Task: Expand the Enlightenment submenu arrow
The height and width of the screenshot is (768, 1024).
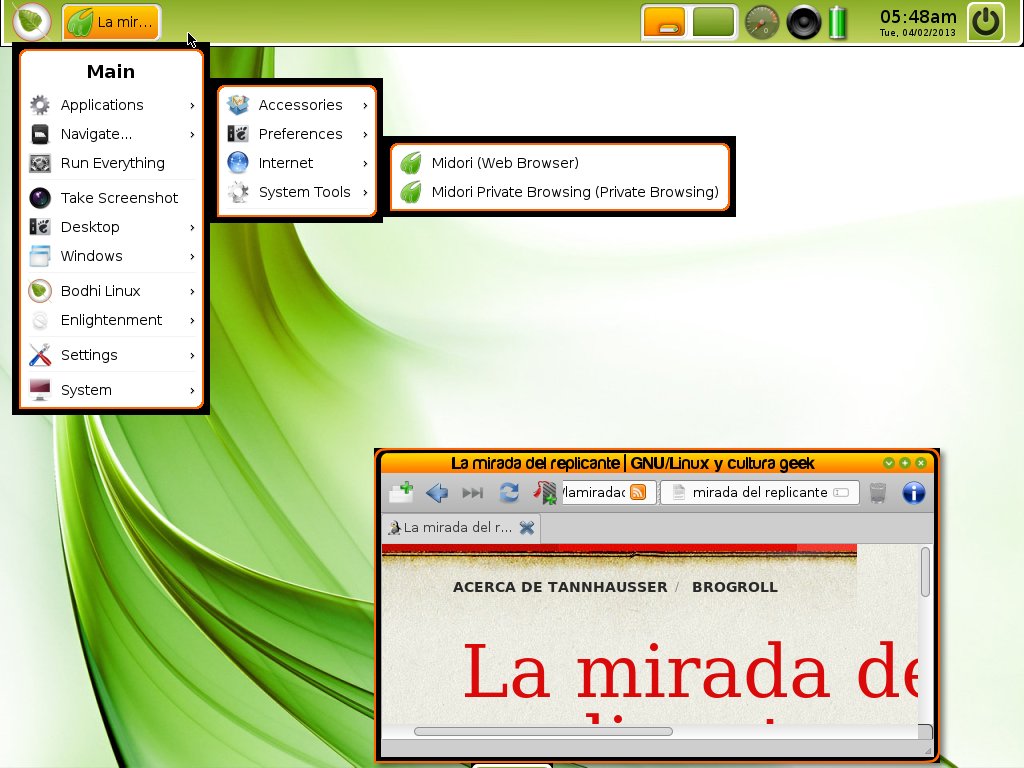Action: coord(192,320)
